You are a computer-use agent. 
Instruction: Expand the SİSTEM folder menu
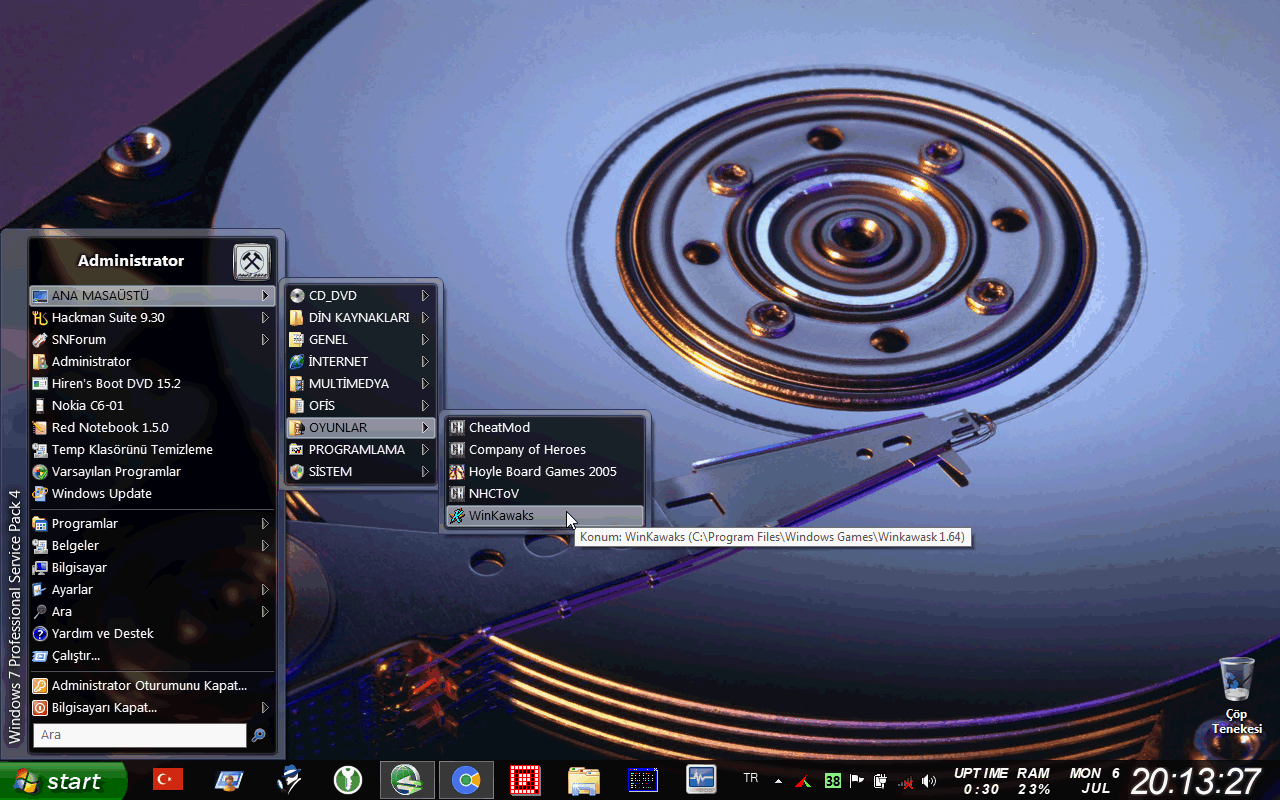360,472
